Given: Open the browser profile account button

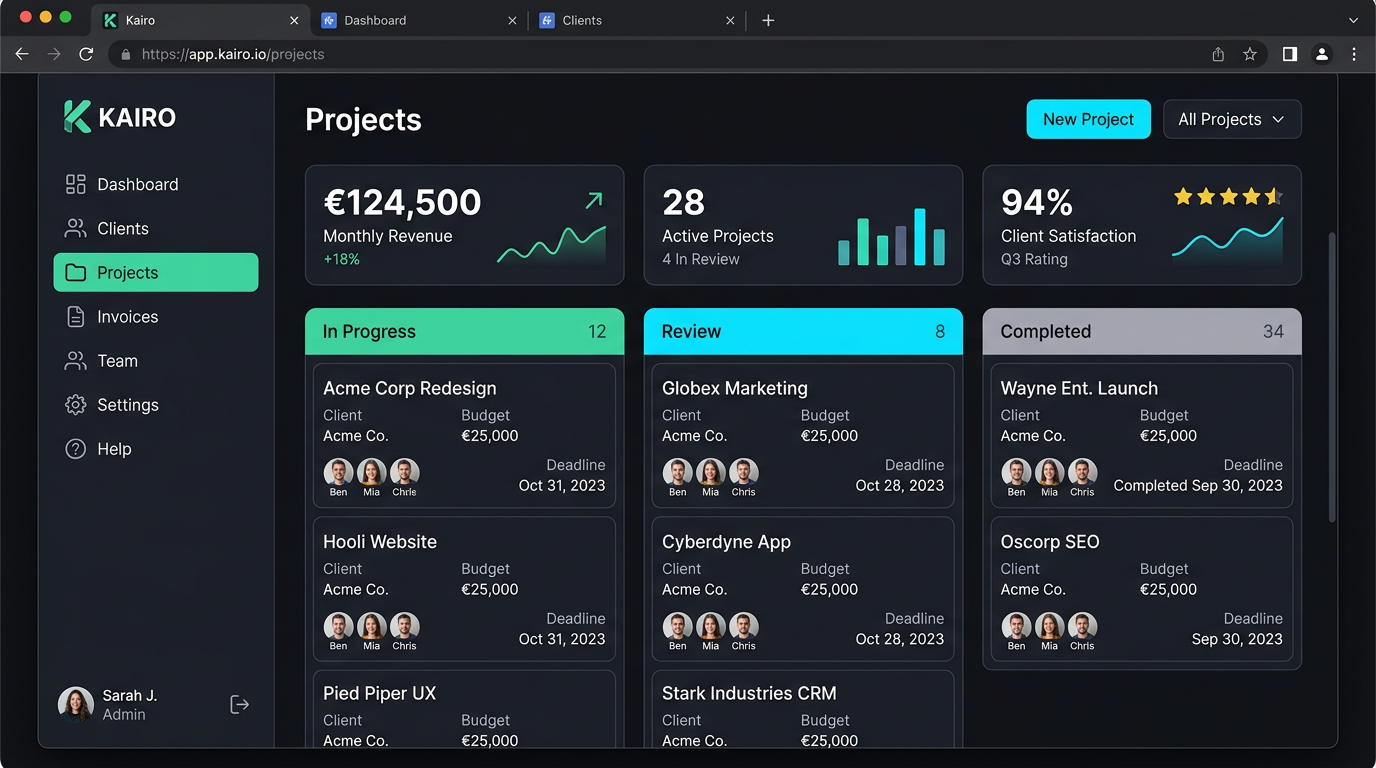Looking at the screenshot, I should [1322, 54].
